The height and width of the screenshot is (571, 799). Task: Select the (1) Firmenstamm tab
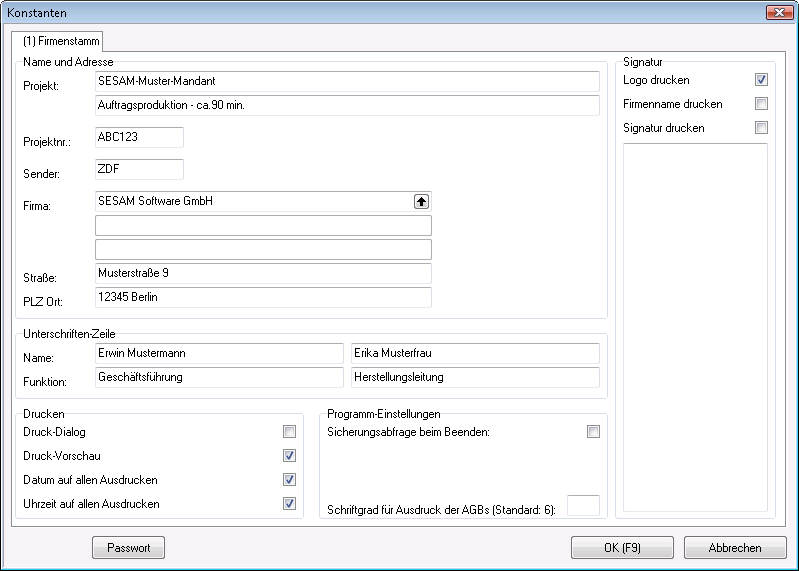tap(60, 42)
